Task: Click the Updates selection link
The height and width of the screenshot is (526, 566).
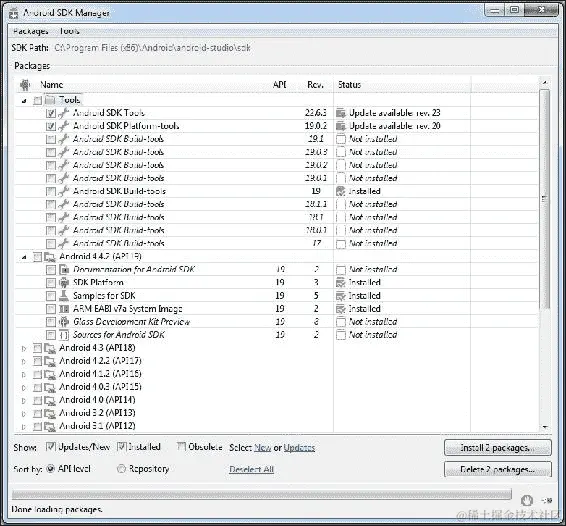Action: click(299, 448)
